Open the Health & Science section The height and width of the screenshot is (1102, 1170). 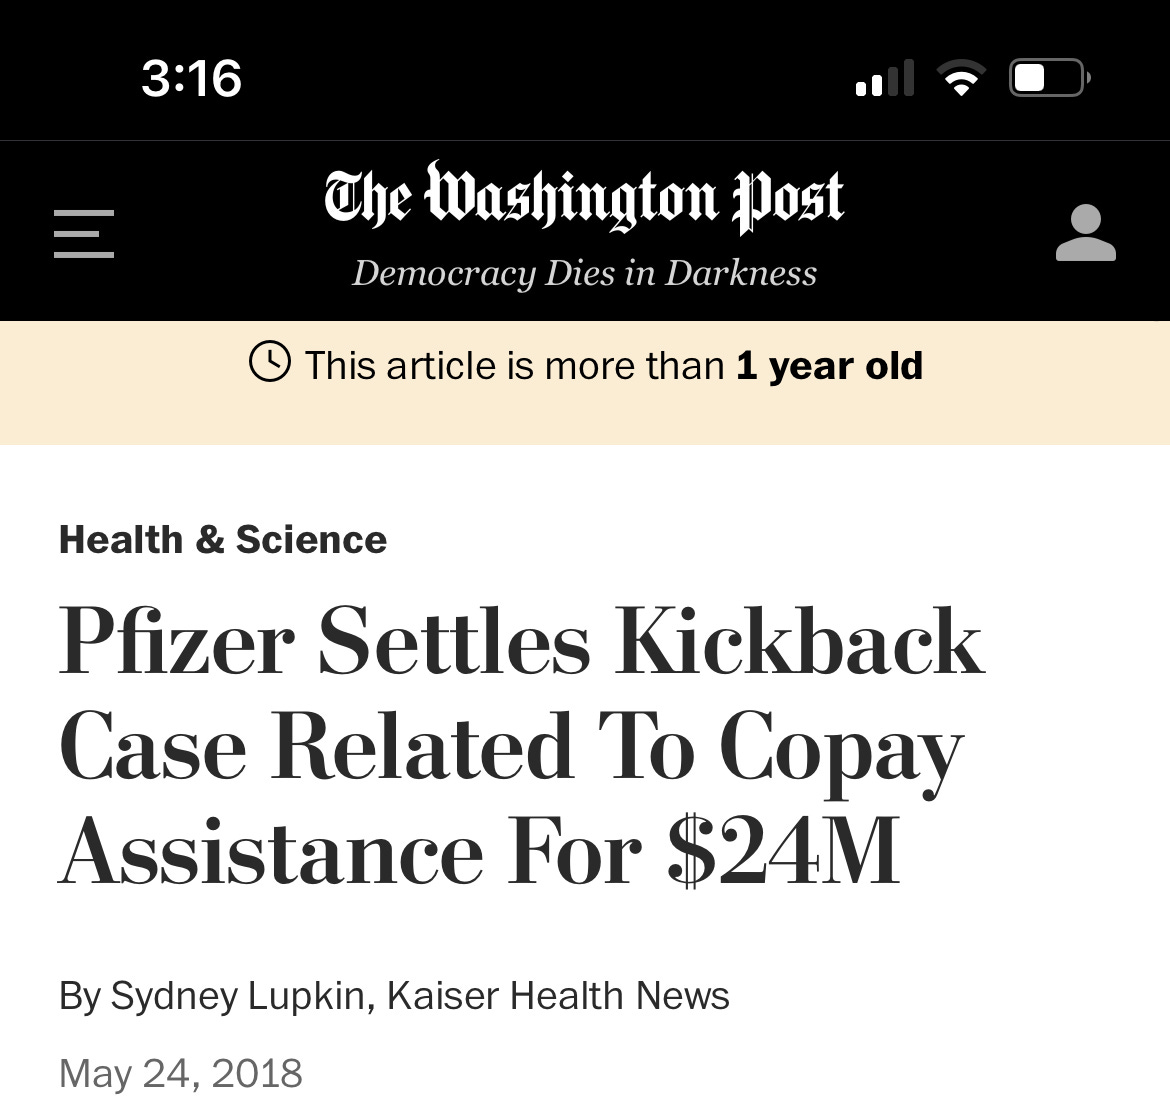click(223, 539)
